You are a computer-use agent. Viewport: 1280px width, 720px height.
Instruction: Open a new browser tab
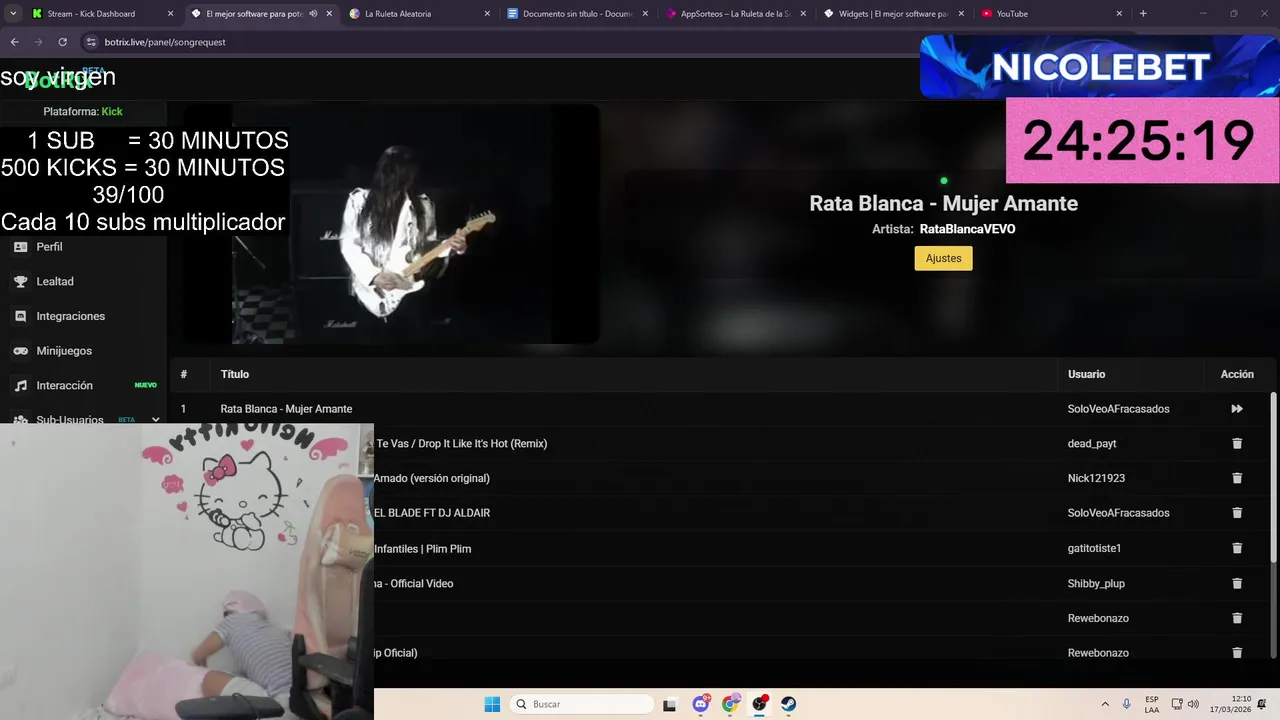click(x=1143, y=14)
